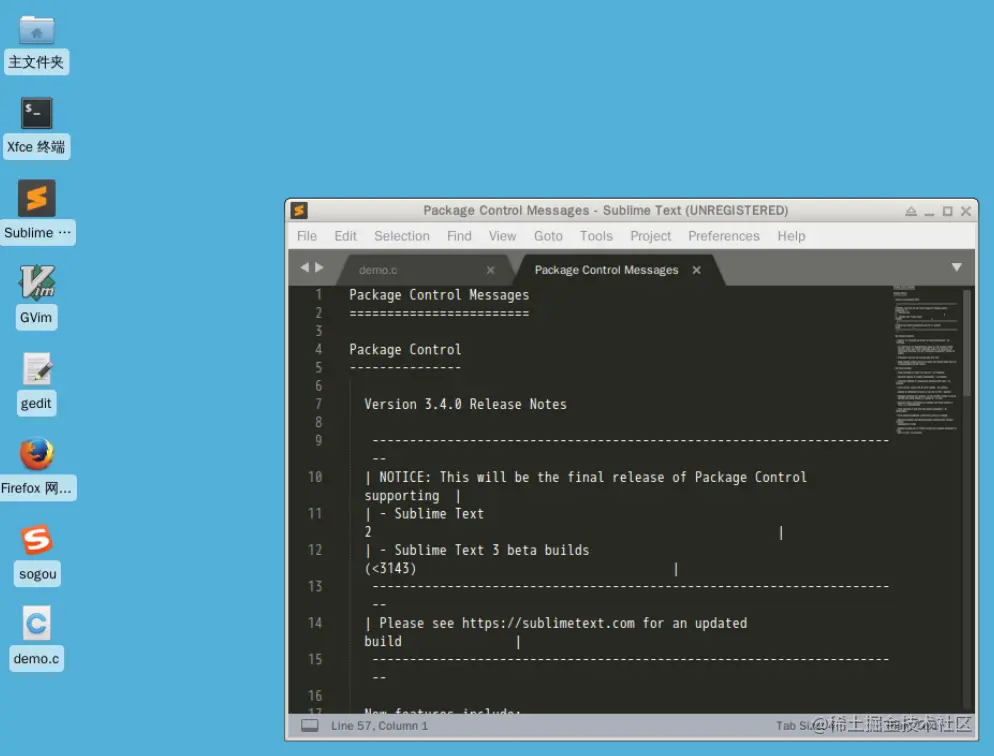Close the Sublime Text window
The image size is (994, 756).
pyautogui.click(x=965, y=211)
